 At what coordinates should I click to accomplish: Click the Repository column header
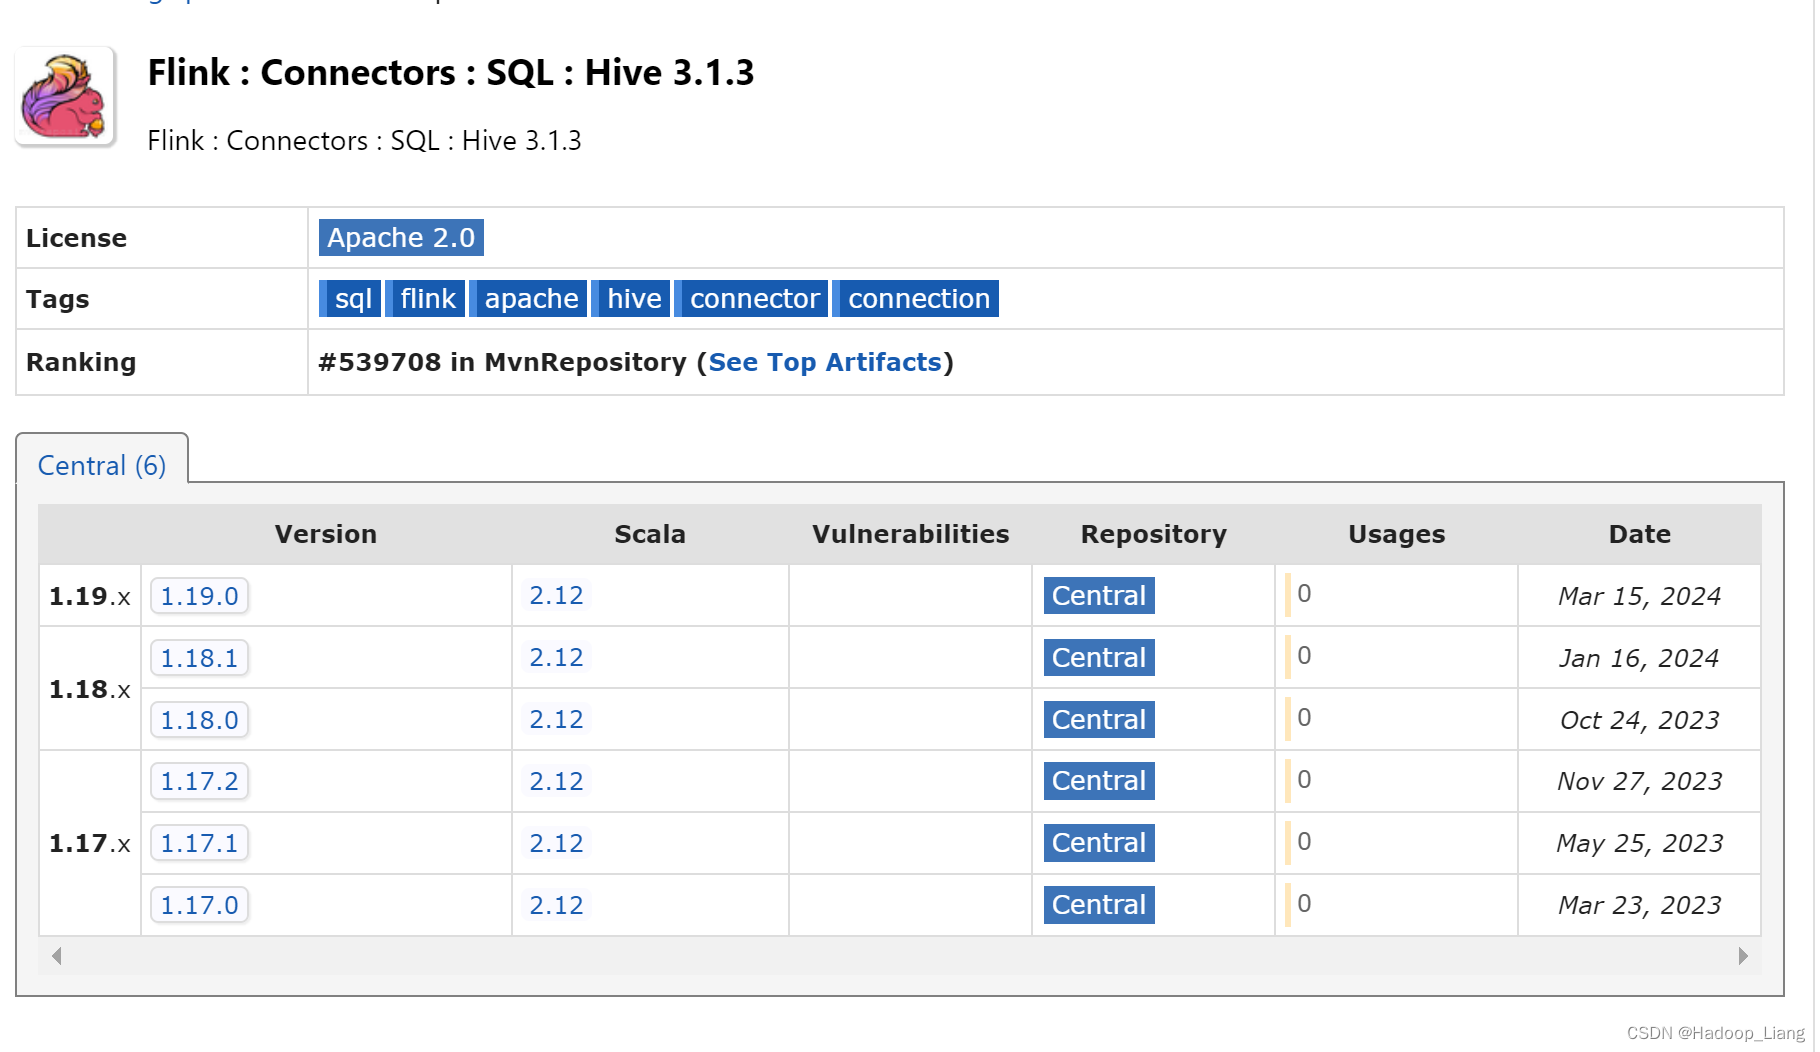[x=1154, y=534]
